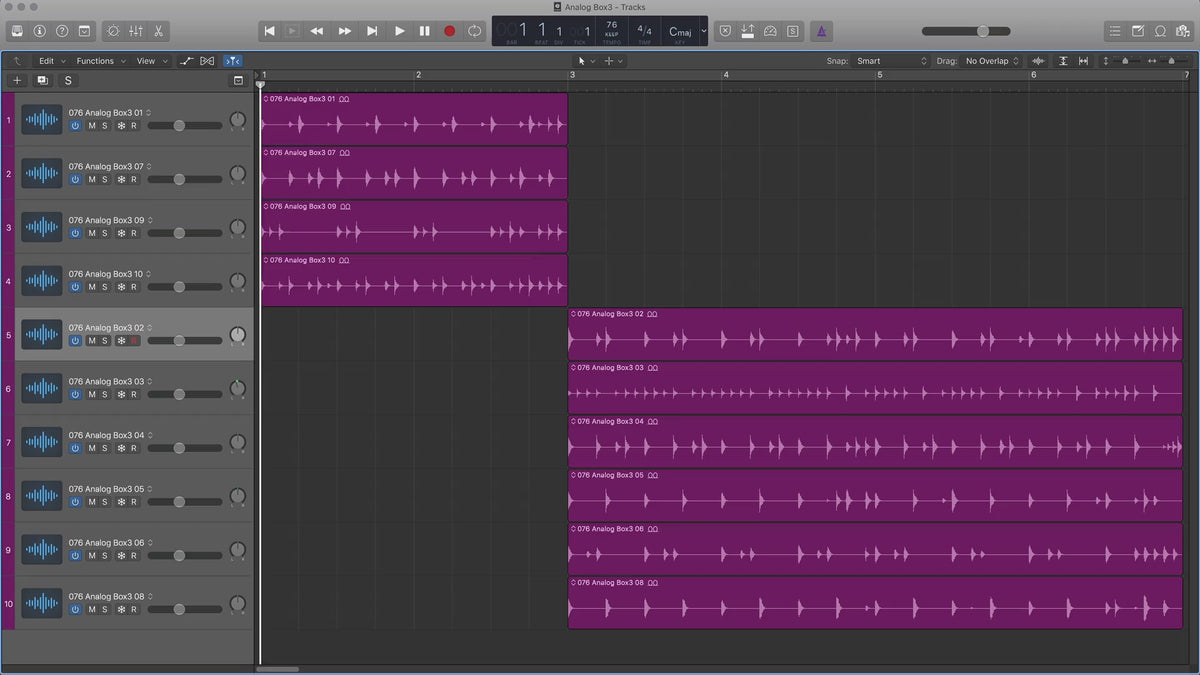Open the Drag No Overlap dropdown
The width and height of the screenshot is (1200, 675).
coord(992,61)
